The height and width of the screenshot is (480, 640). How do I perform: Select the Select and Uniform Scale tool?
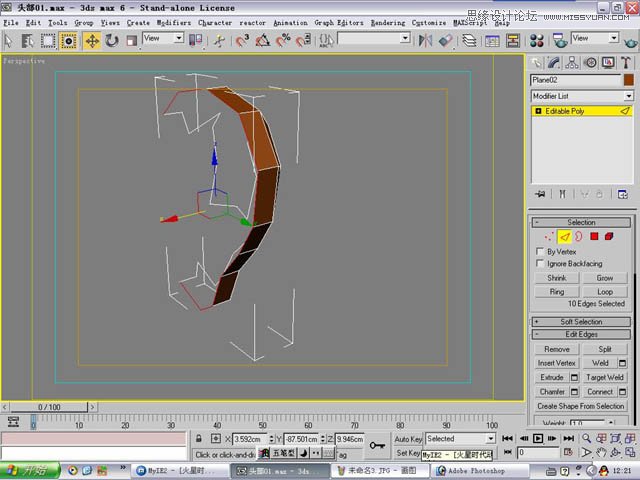click(x=131, y=41)
